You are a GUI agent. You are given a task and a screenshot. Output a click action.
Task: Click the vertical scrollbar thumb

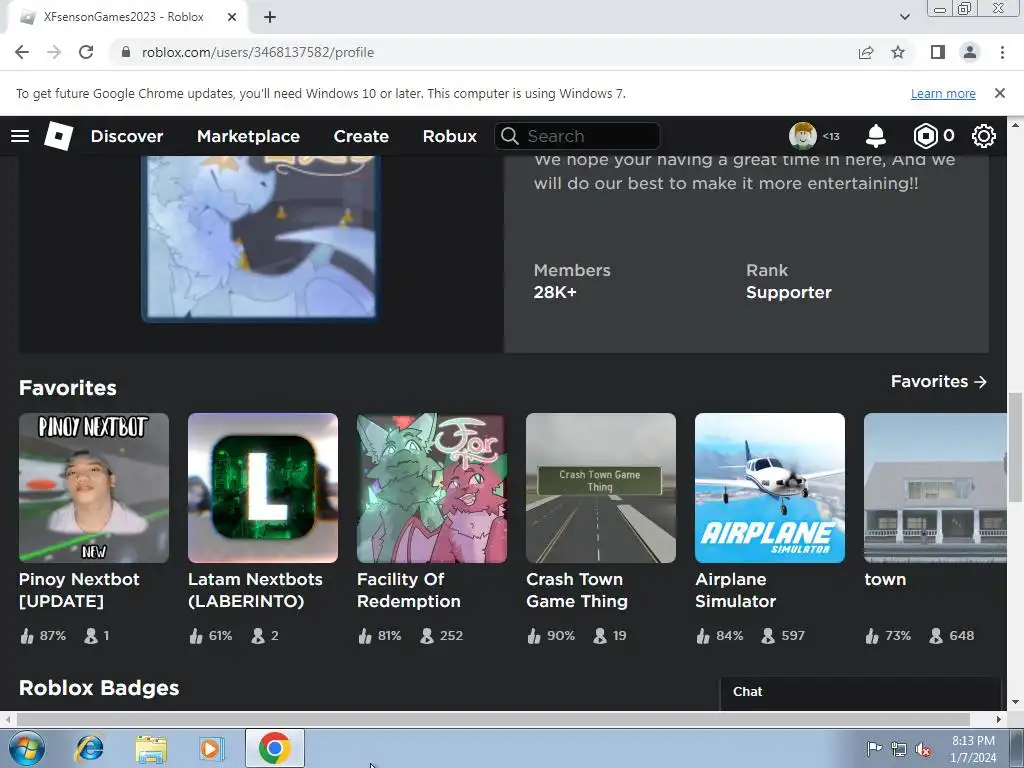click(x=1016, y=448)
